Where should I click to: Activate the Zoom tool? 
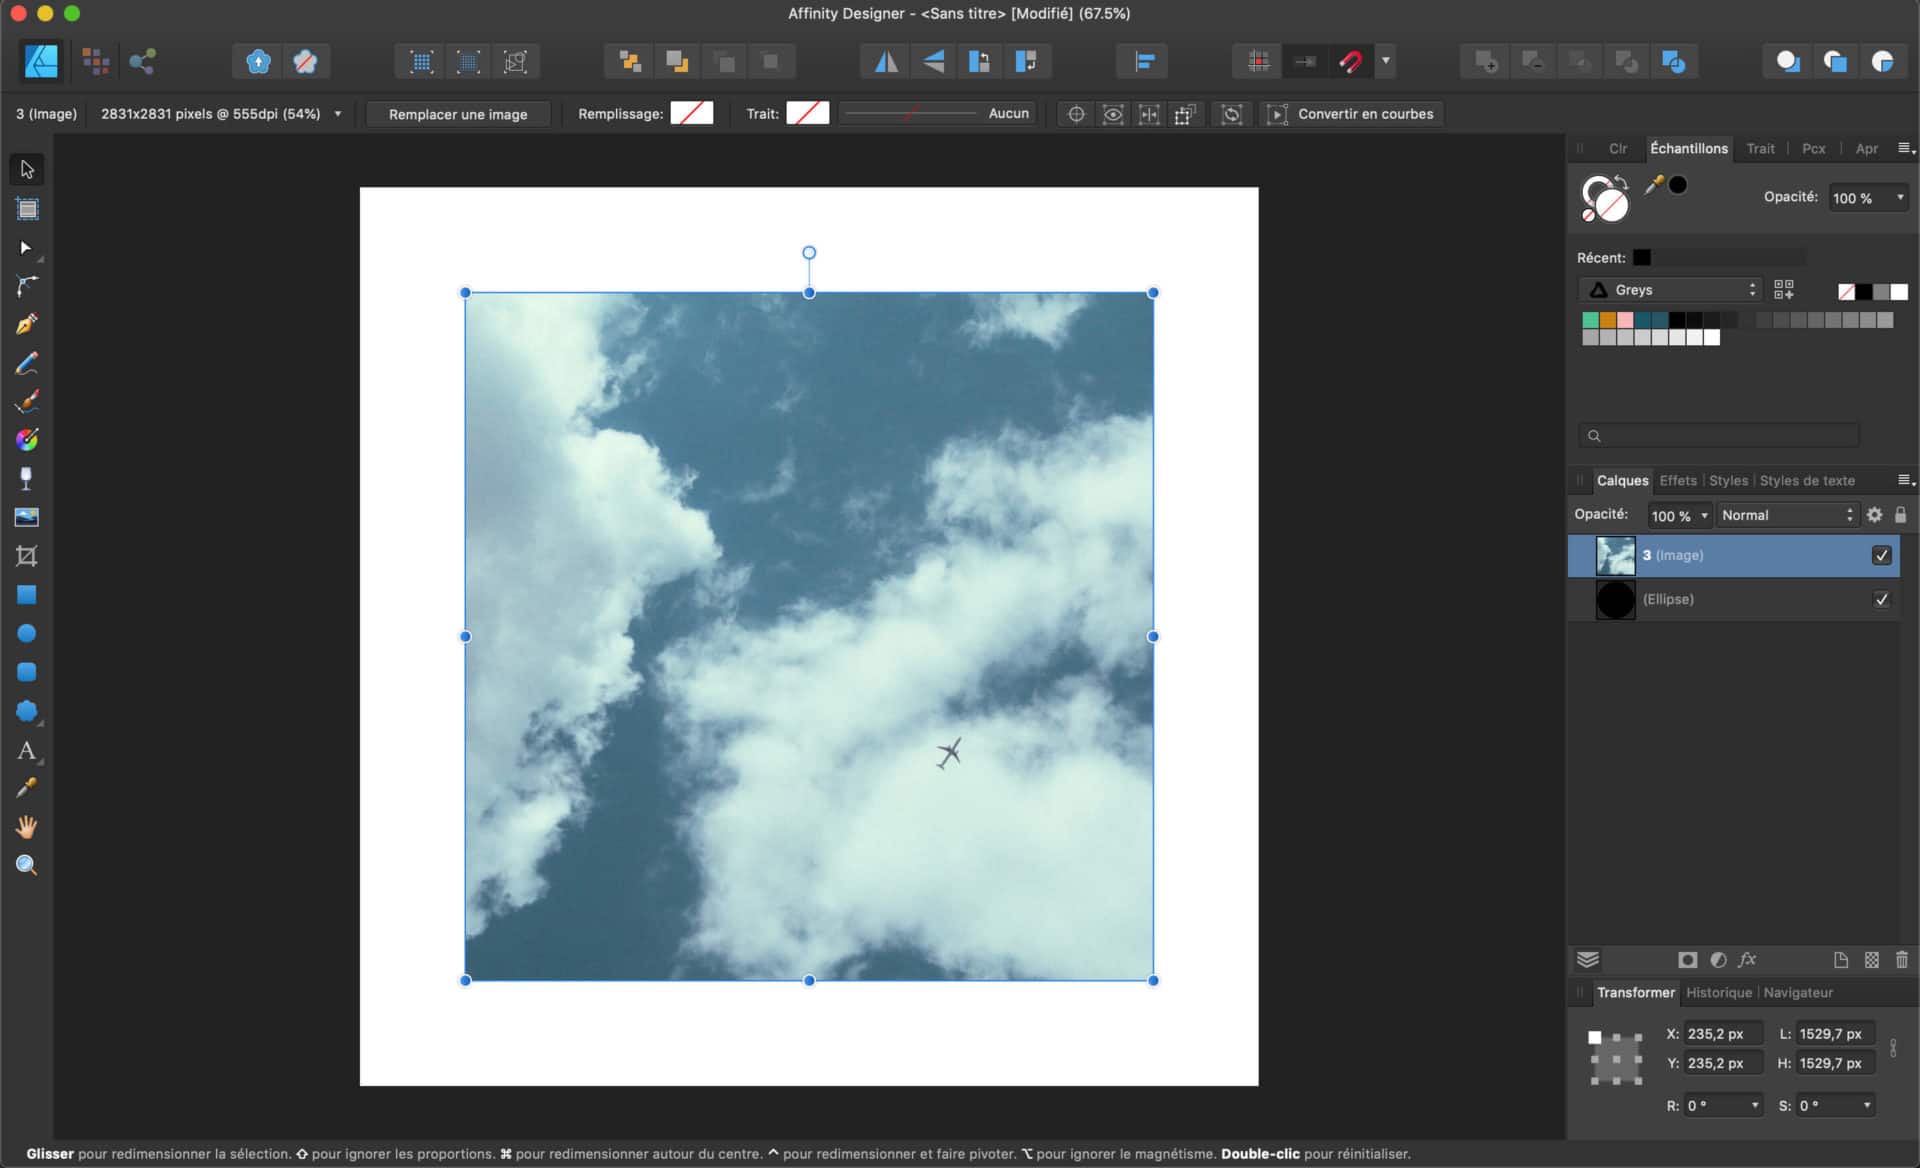click(x=26, y=866)
